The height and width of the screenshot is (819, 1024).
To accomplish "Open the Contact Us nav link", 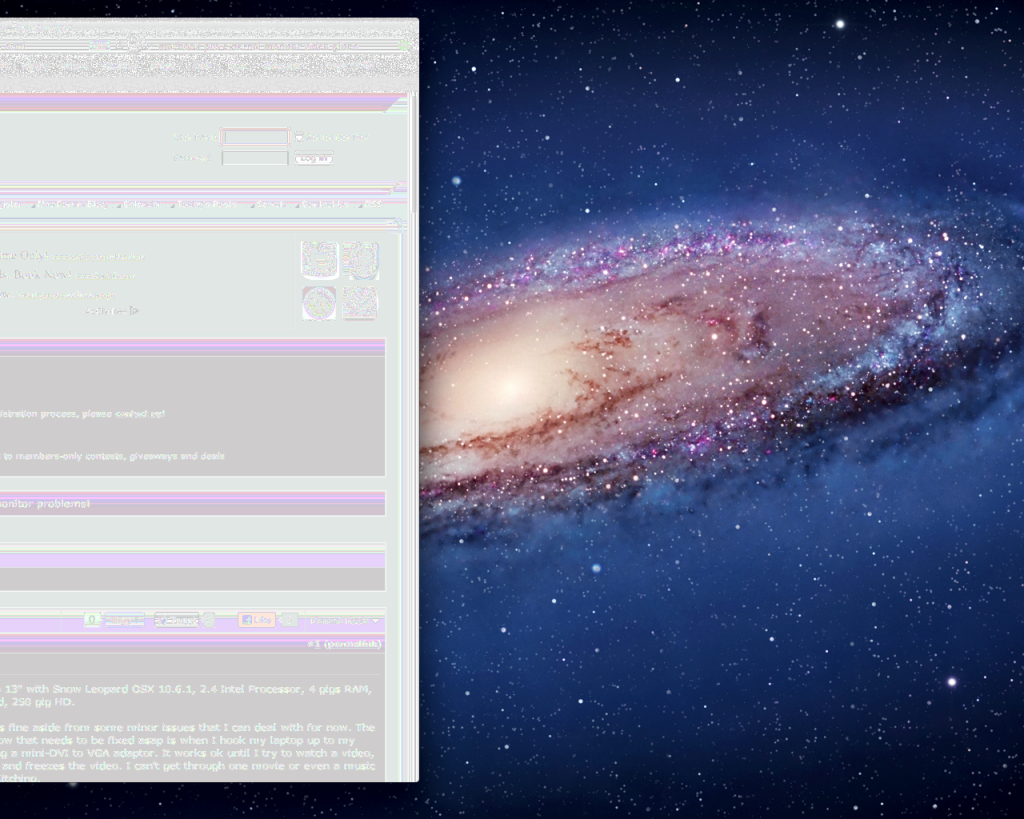I will 325,204.
